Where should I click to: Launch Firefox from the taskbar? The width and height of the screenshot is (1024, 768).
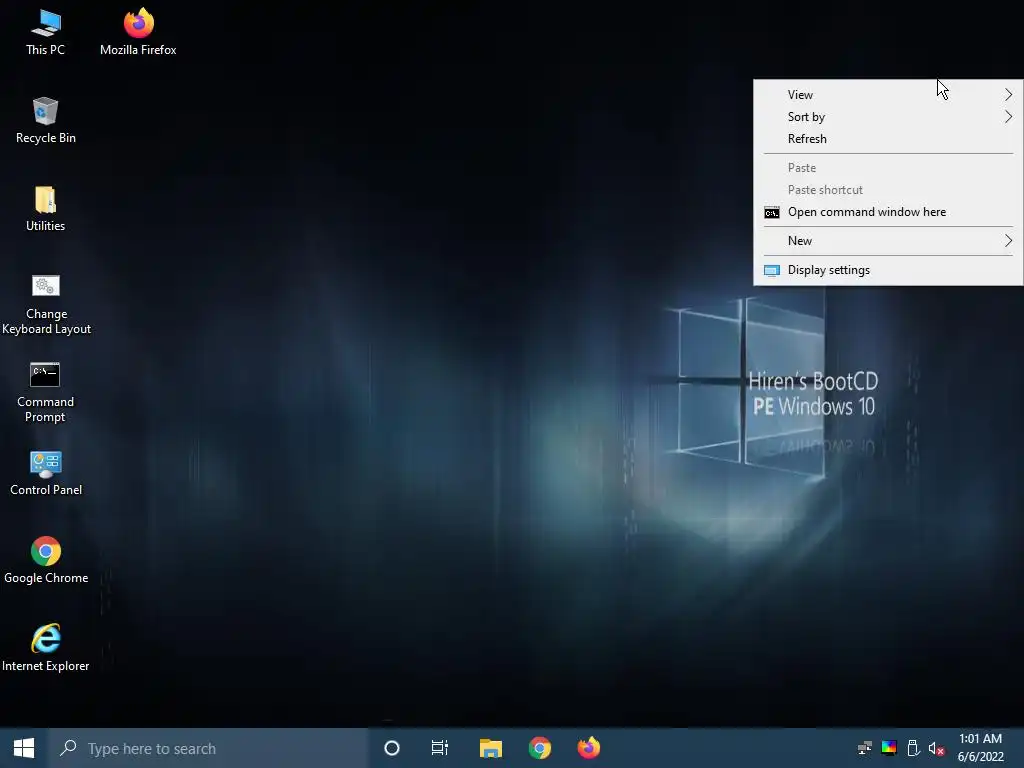pos(588,748)
